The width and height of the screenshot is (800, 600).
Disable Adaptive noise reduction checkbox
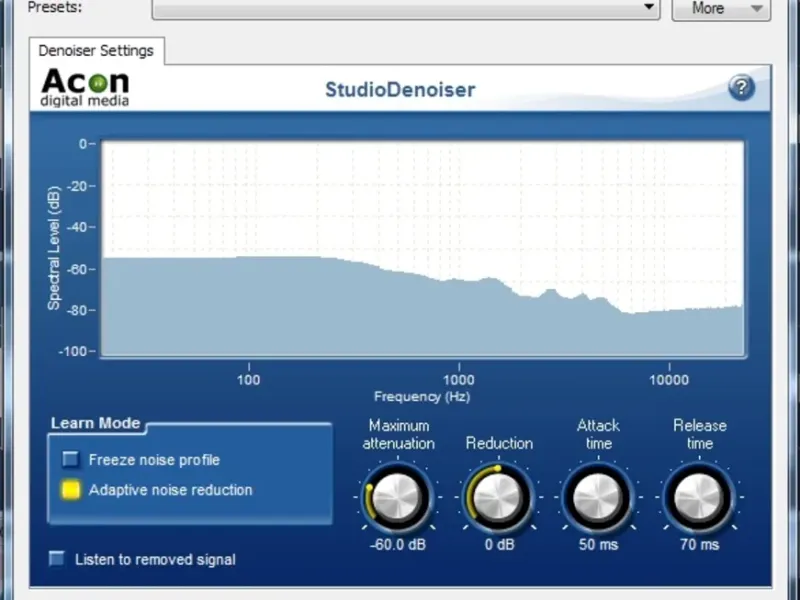pos(70,489)
